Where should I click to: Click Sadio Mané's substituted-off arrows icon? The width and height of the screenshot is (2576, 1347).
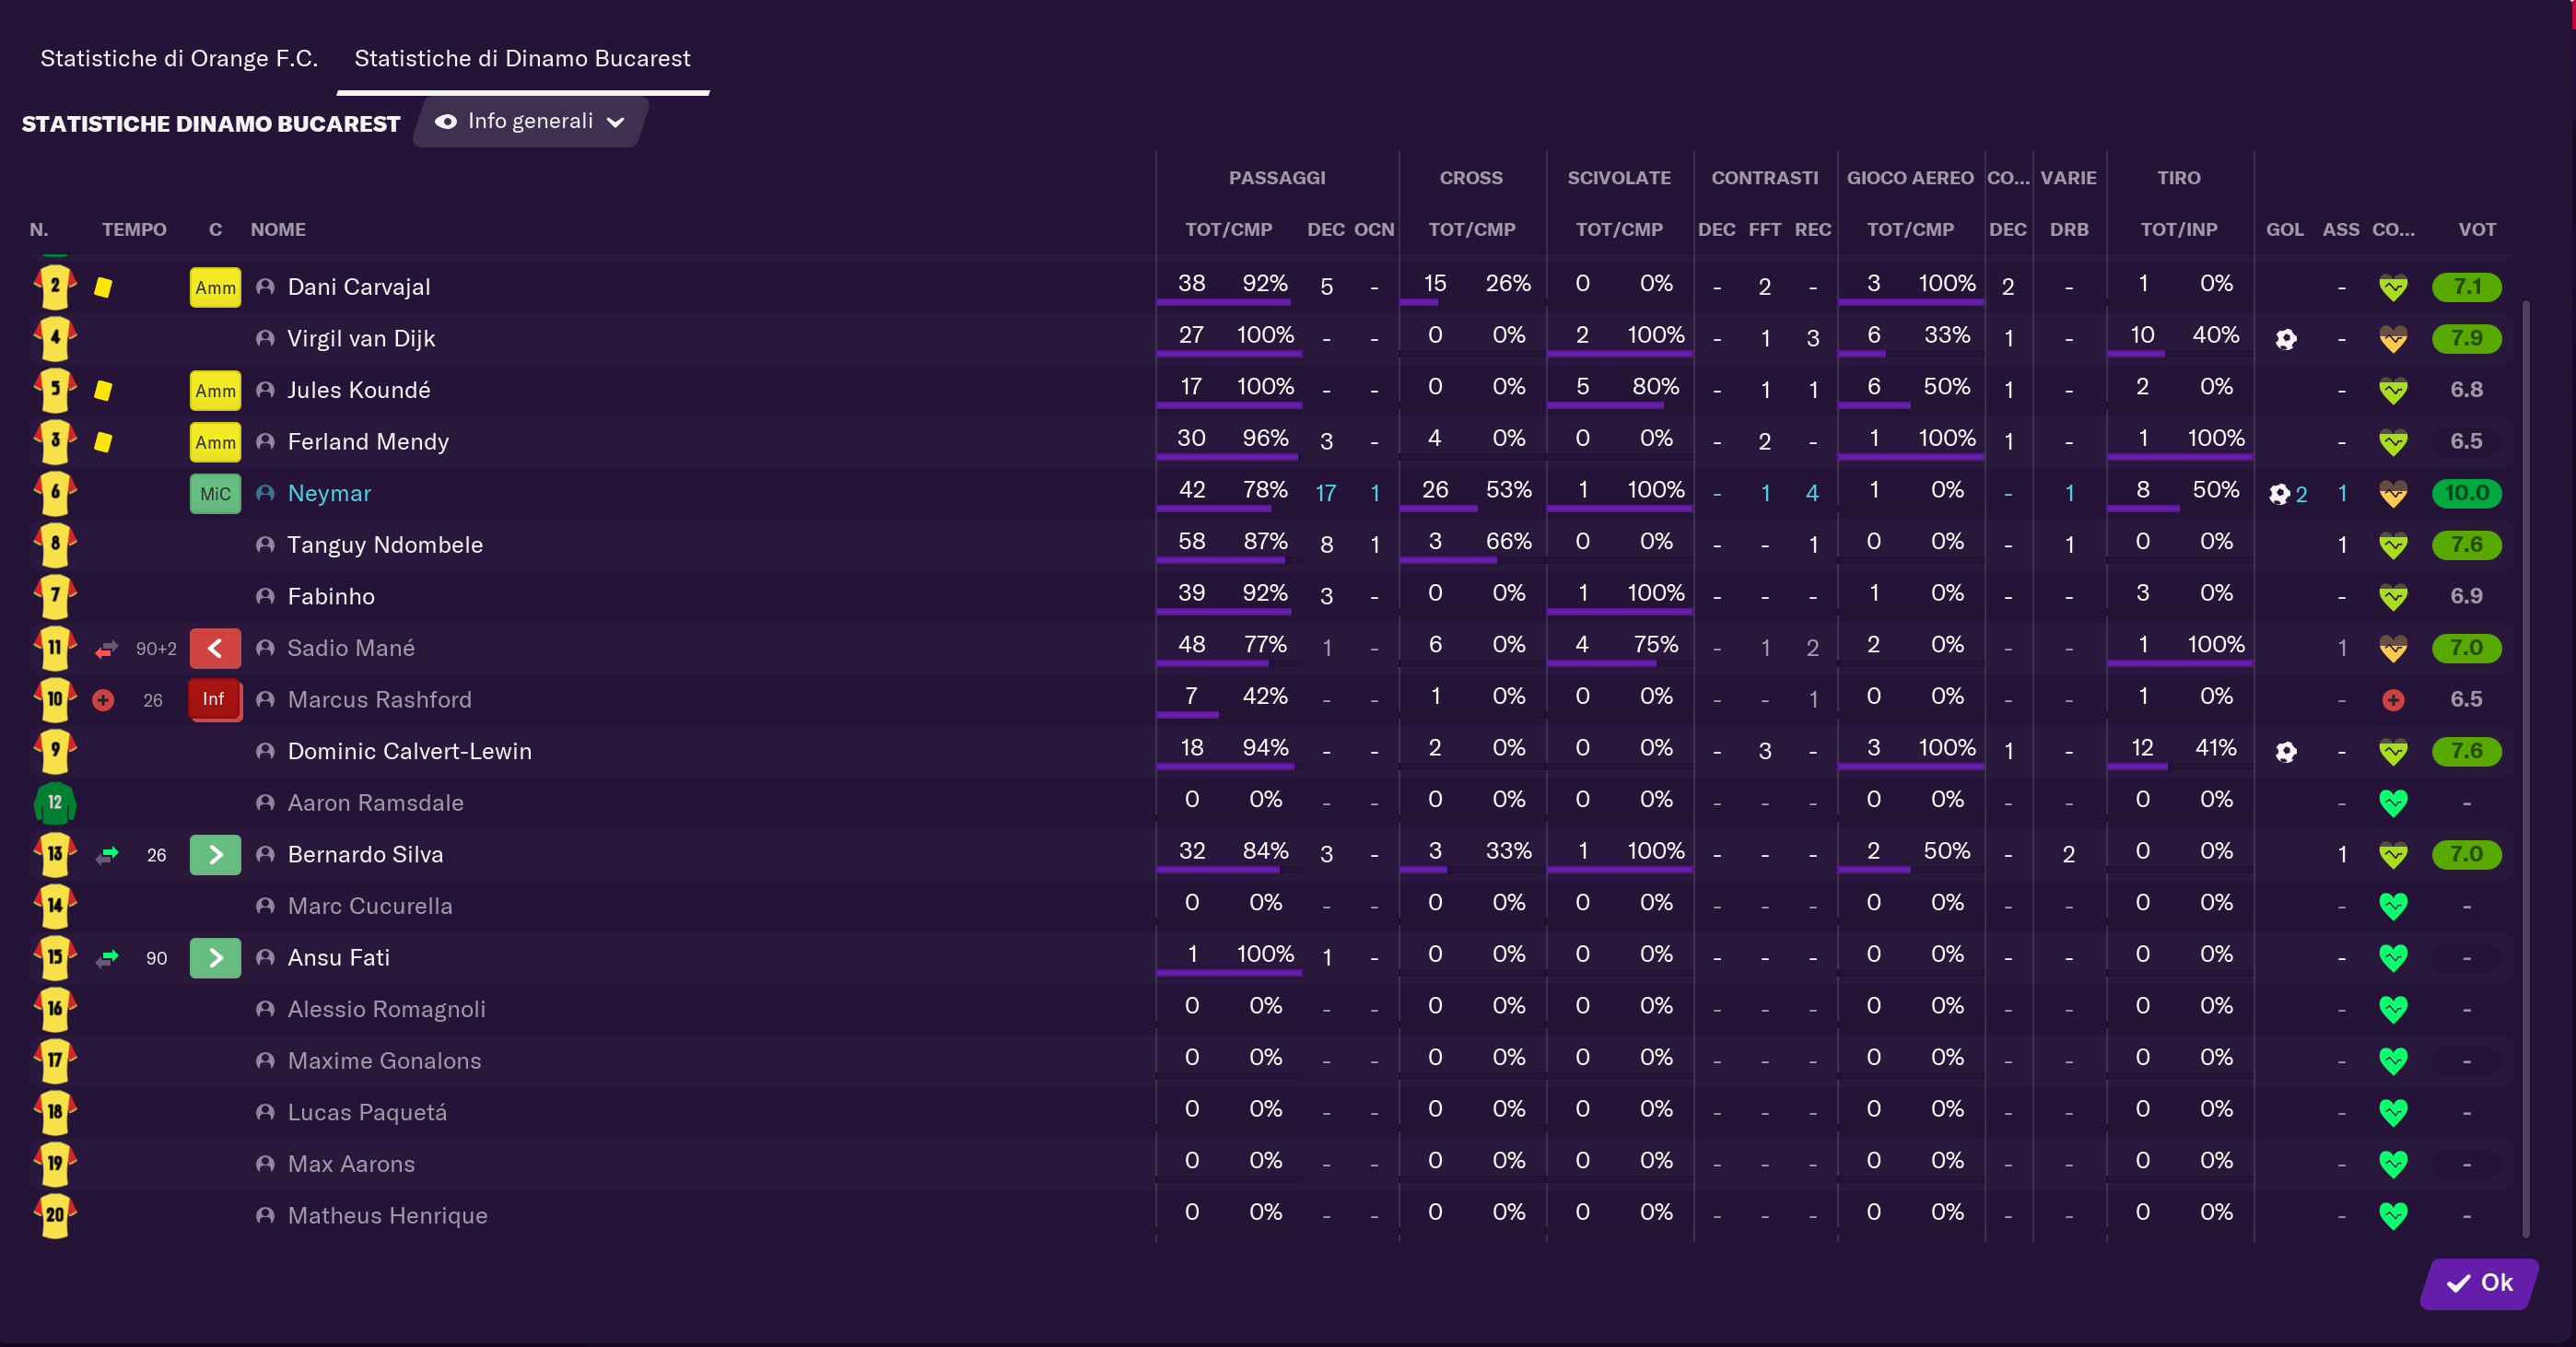(107, 649)
